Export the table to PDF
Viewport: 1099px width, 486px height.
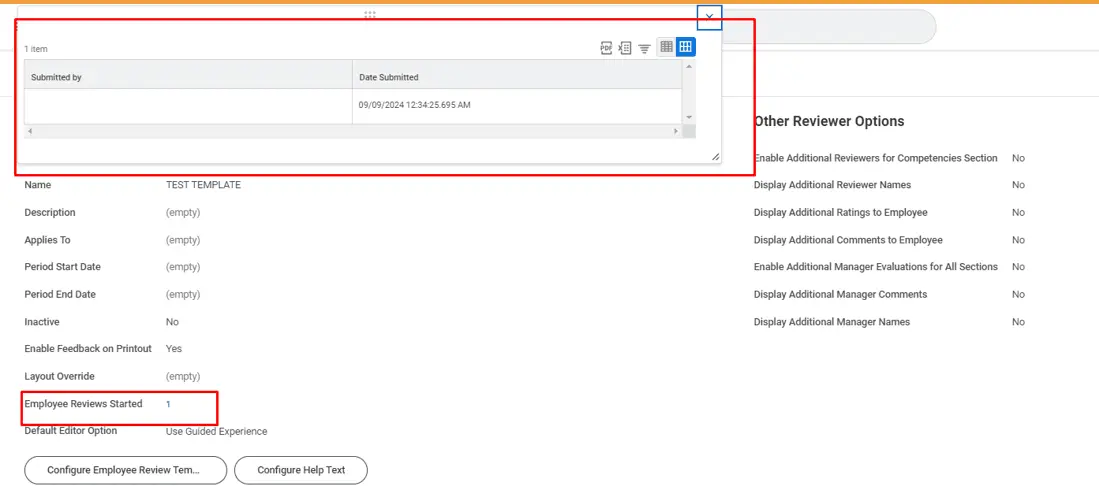tap(606, 47)
